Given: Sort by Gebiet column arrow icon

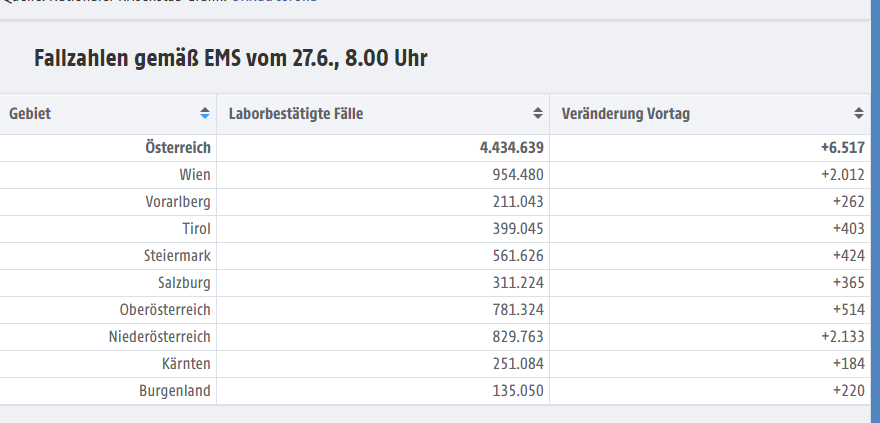Looking at the screenshot, I should 205,113.
